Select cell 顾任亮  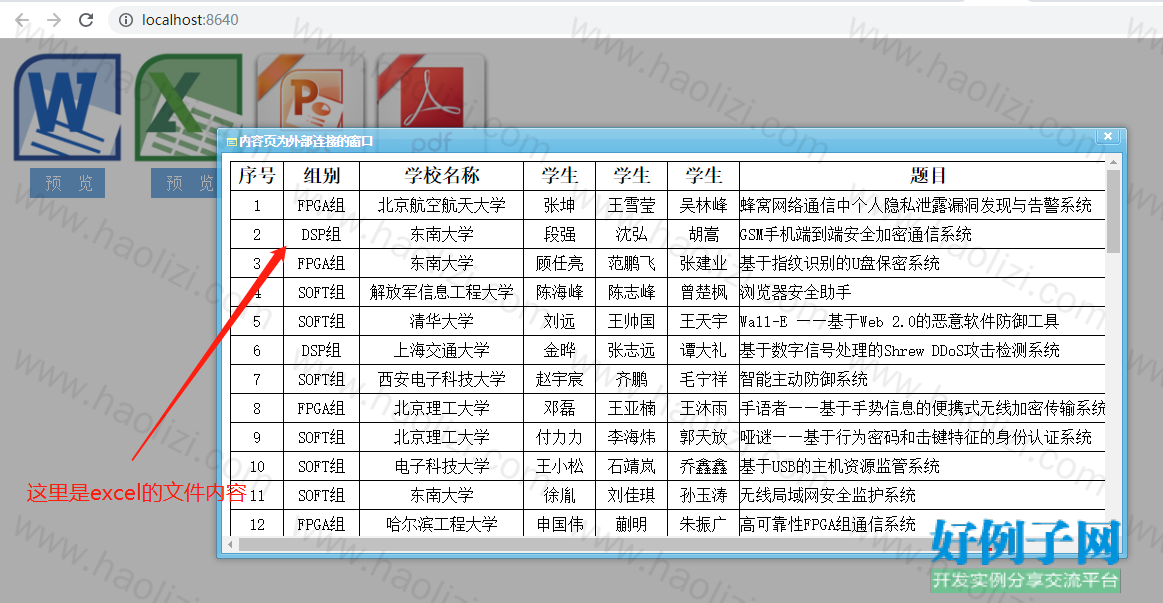point(559,263)
